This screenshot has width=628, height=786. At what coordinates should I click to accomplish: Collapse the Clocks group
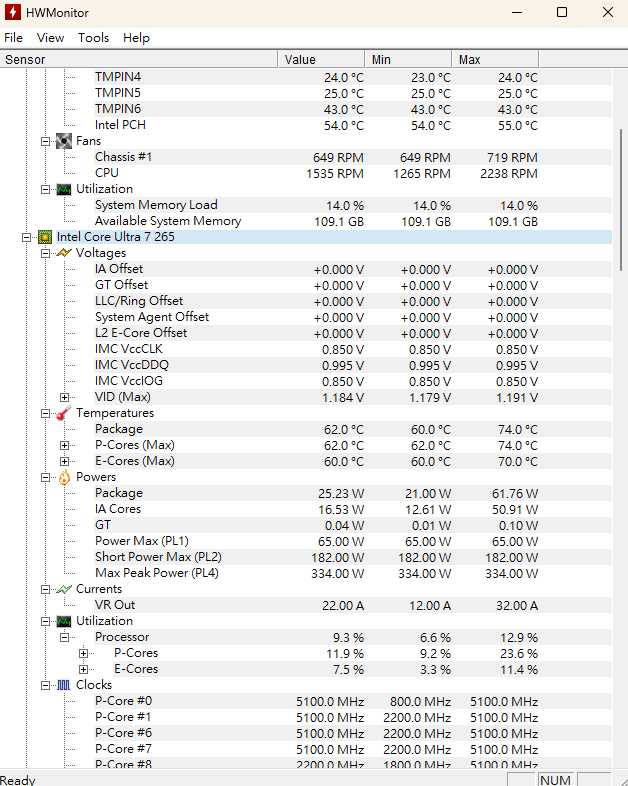46,685
